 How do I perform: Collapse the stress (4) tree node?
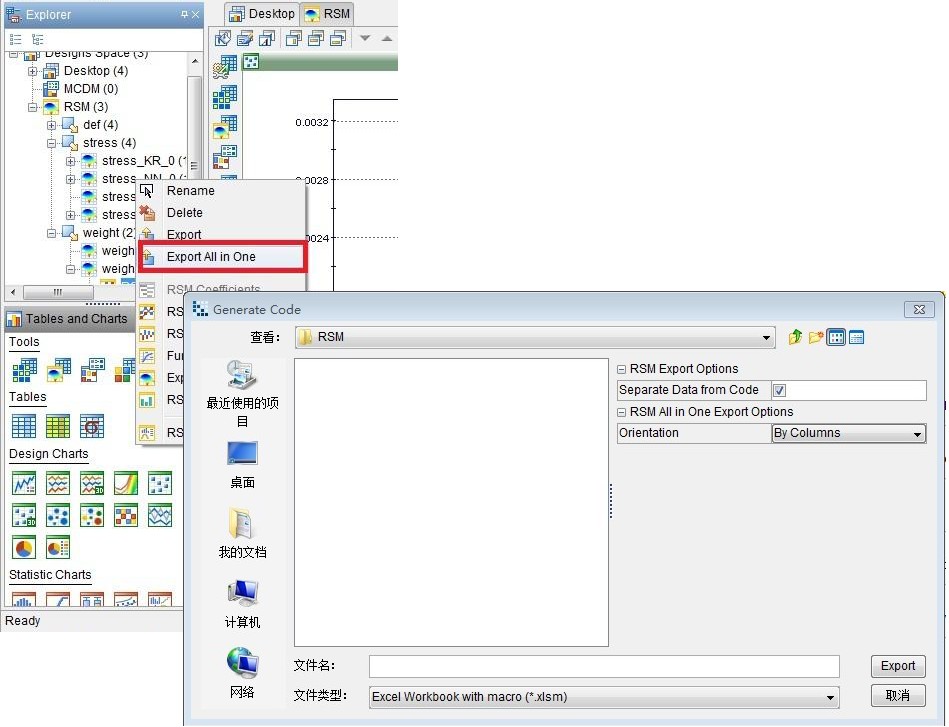[51, 143]
